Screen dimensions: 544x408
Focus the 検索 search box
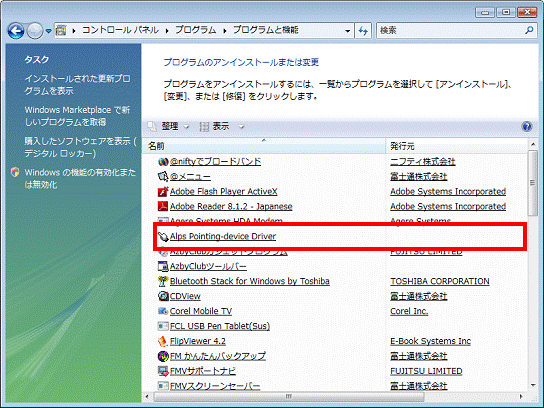[450, 31]
